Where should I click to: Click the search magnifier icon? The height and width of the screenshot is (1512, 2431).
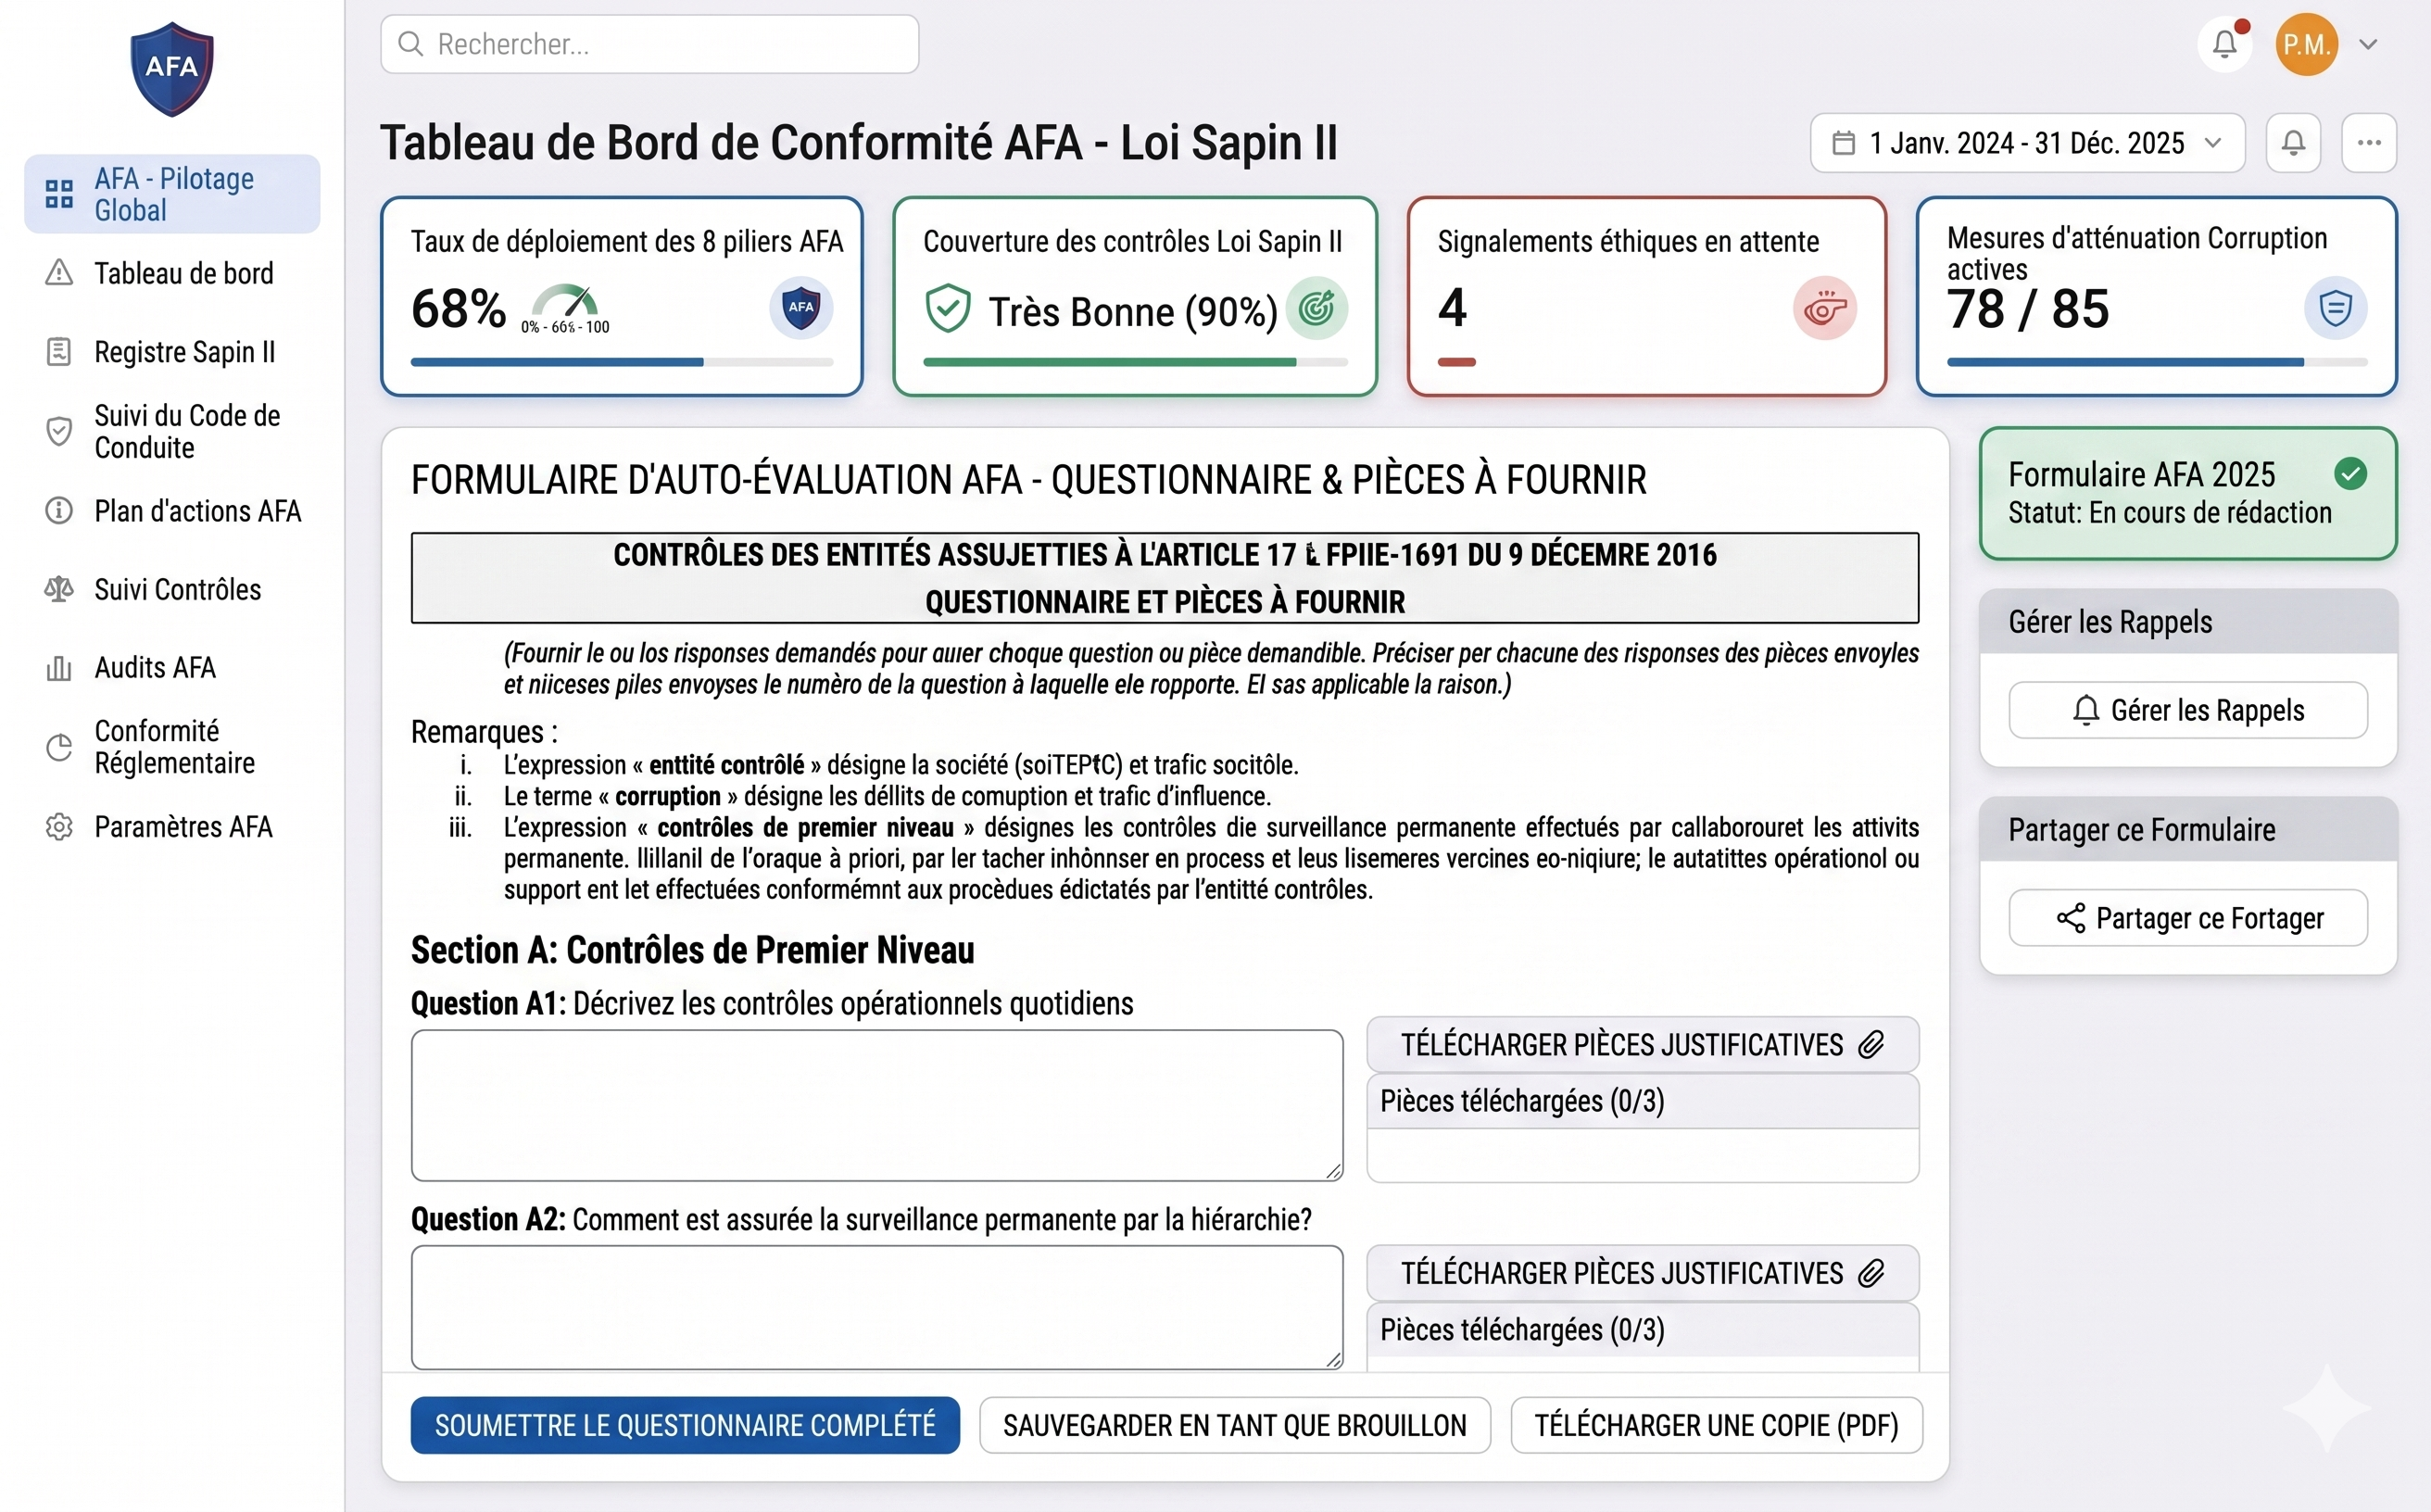[x=410, y=44]
